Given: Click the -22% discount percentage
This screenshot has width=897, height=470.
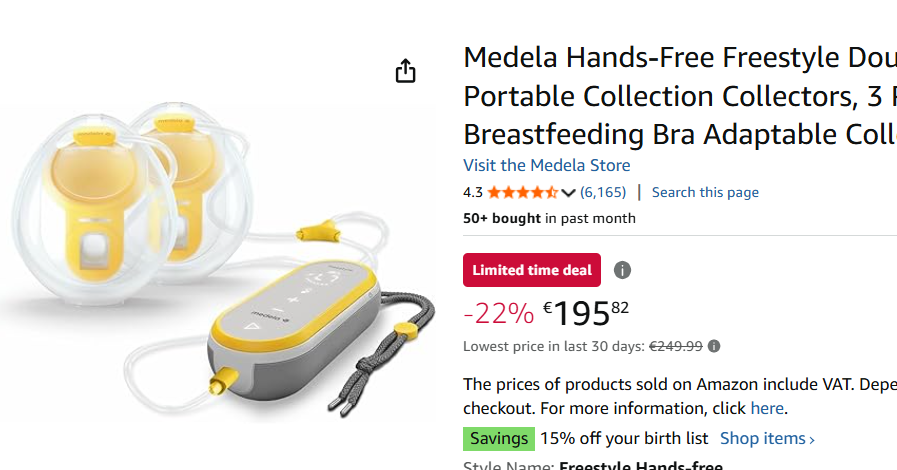Looking at the screenshot, I should pyautogui.click(x=498, y=314).
